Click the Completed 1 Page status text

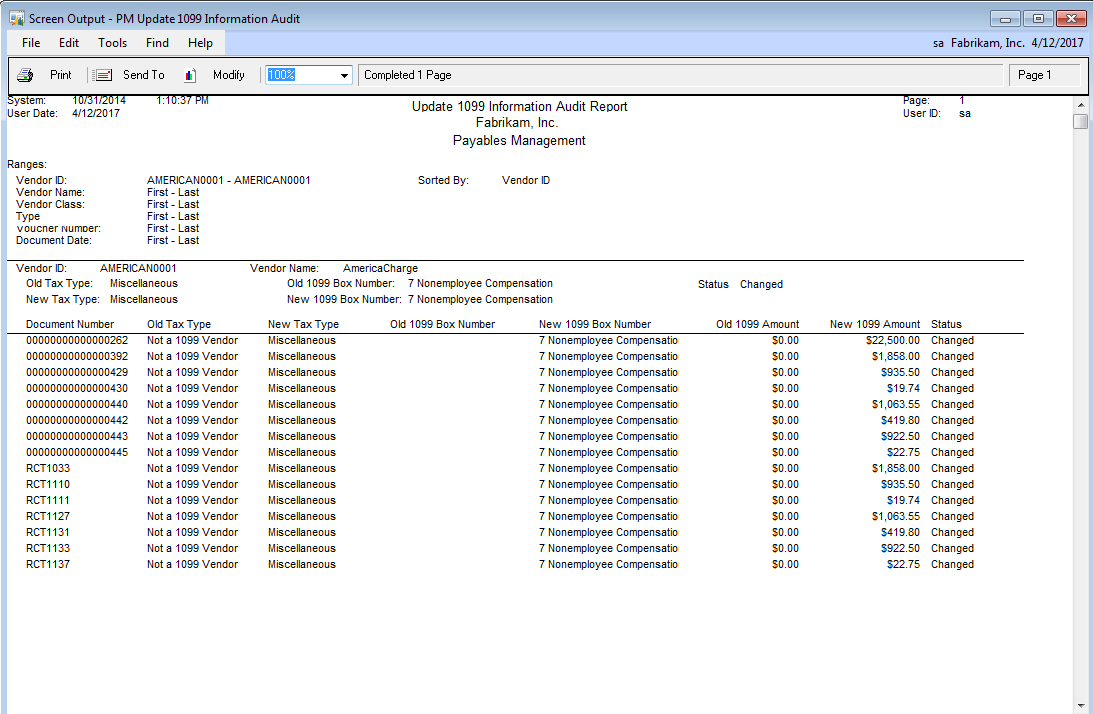pos(408,75)
